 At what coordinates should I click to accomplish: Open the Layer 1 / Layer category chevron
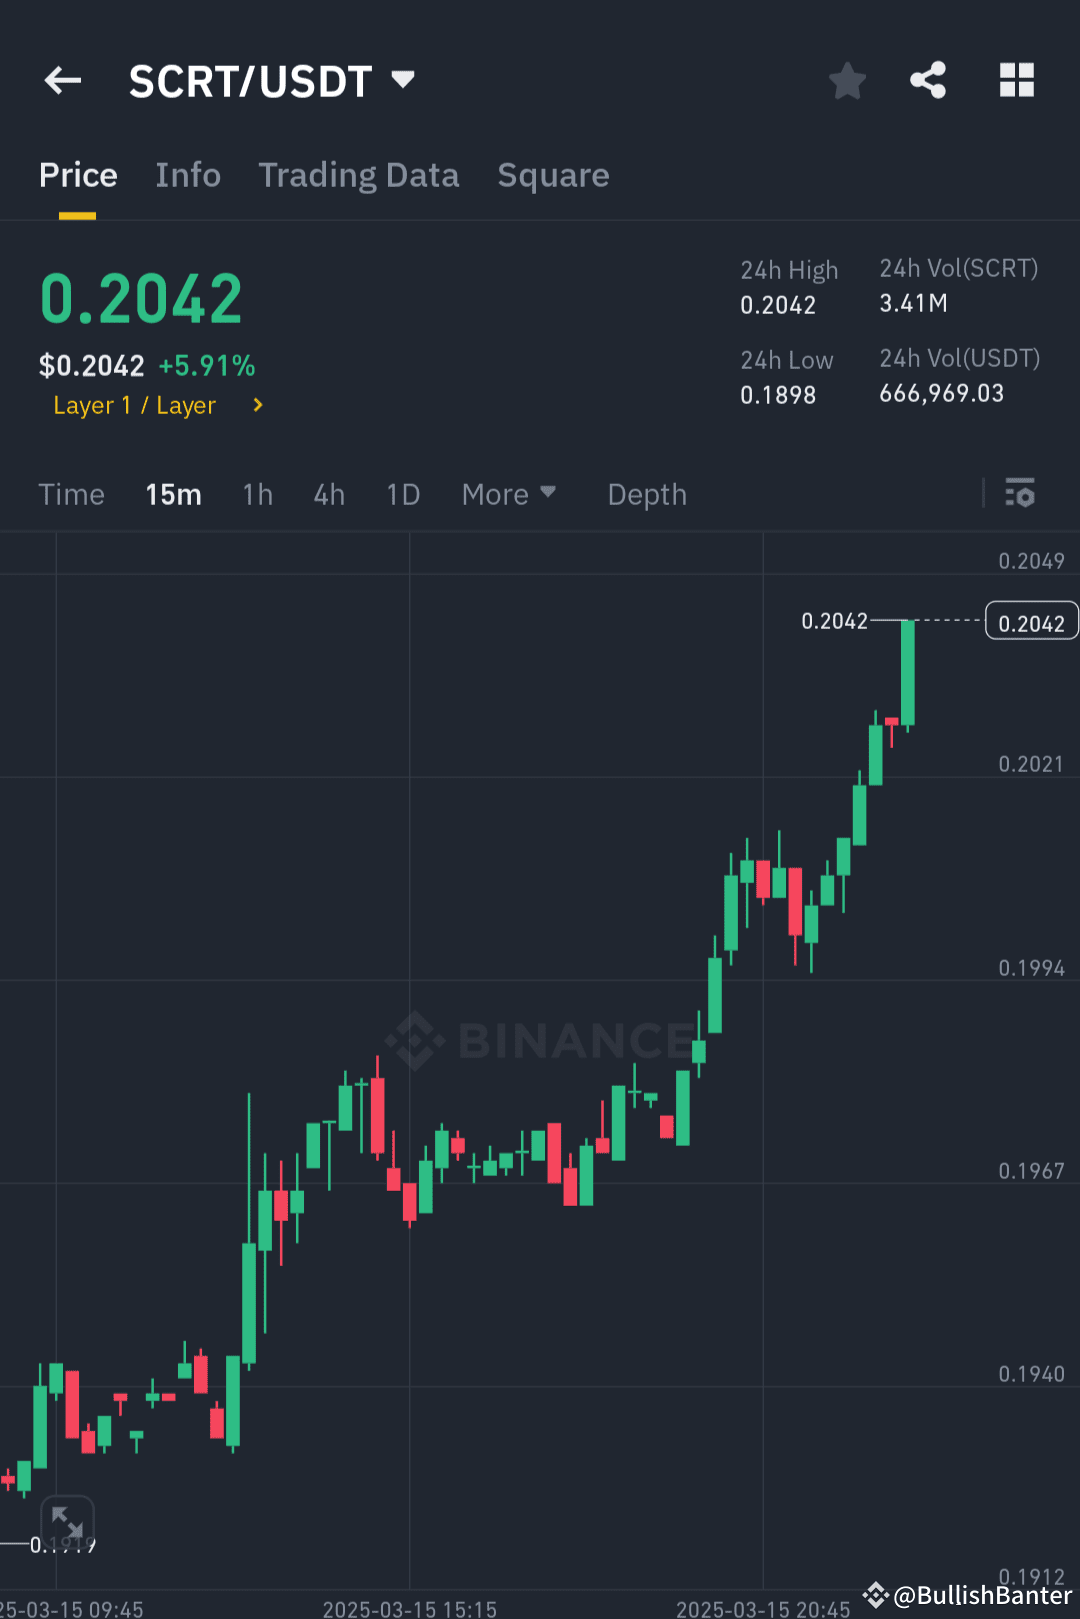pos(256,405)
